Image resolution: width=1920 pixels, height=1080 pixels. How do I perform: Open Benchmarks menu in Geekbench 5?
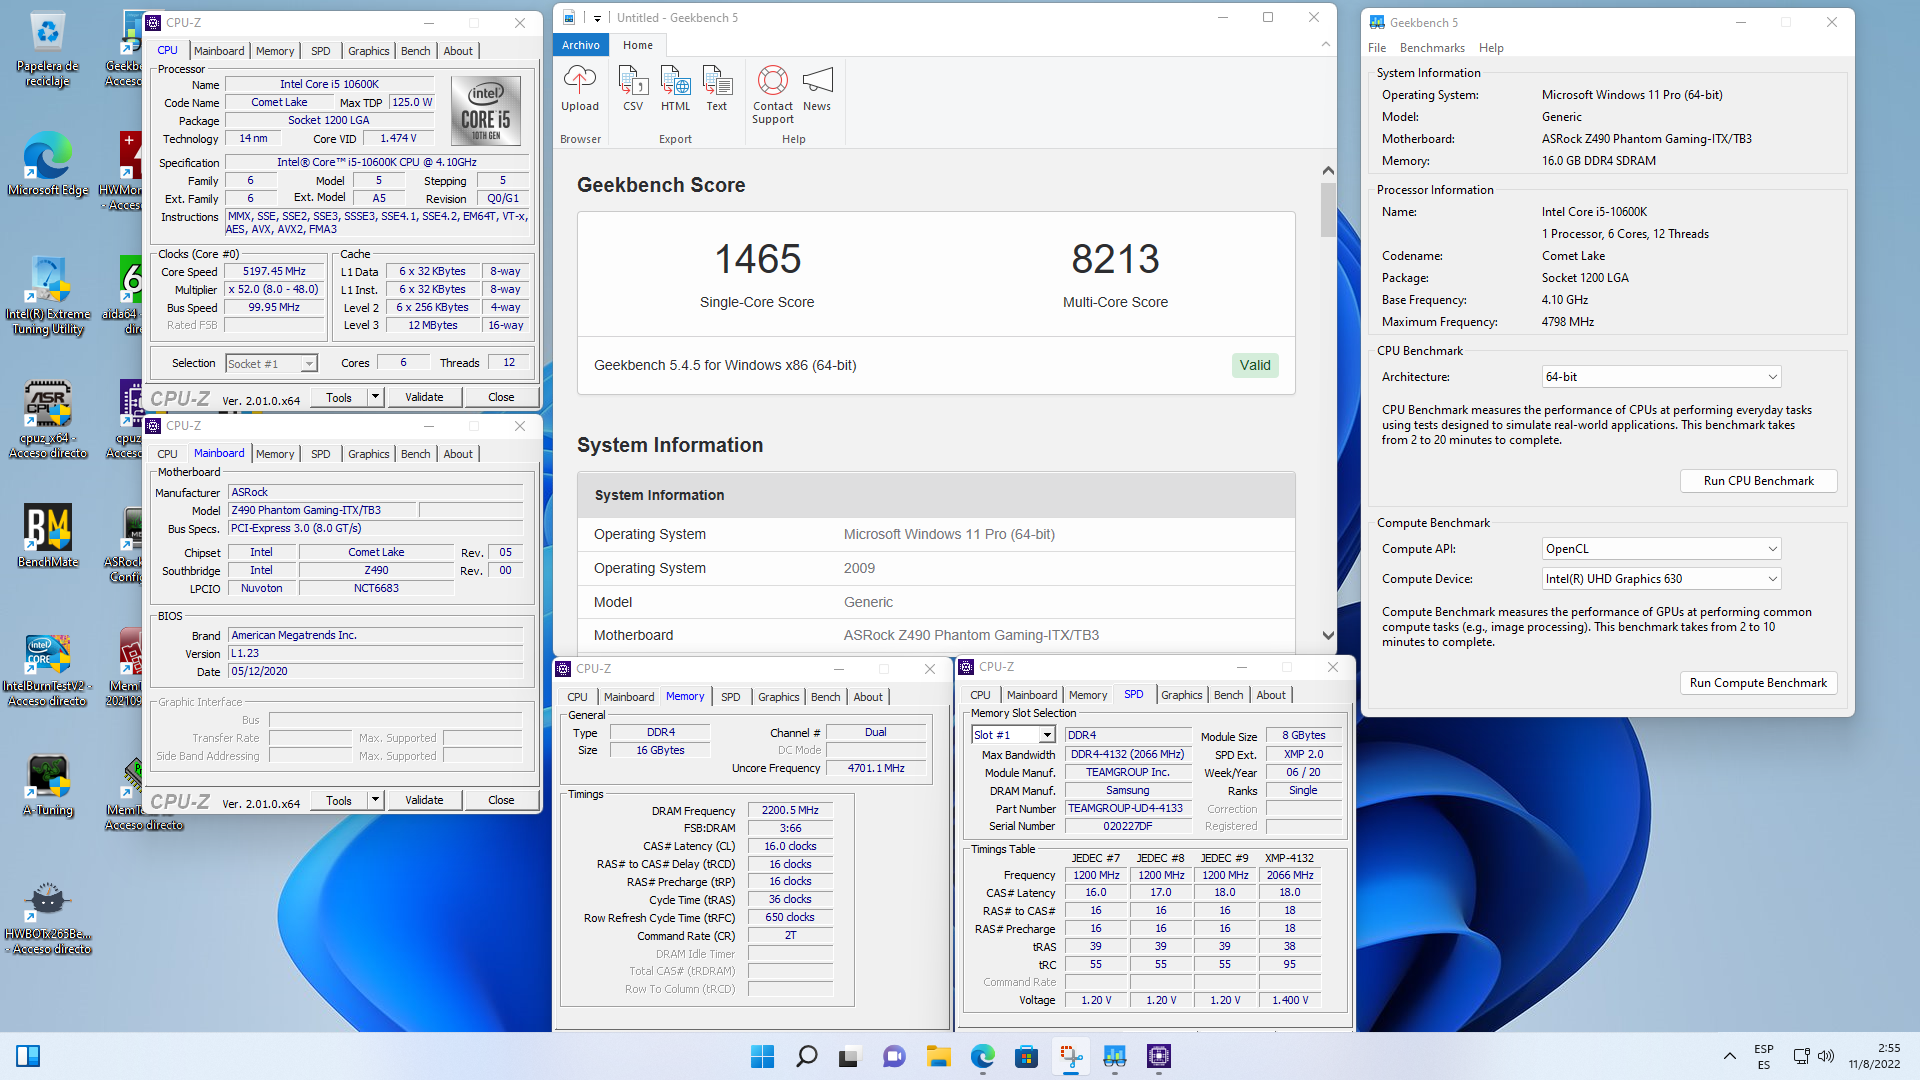pos(1432,48)
